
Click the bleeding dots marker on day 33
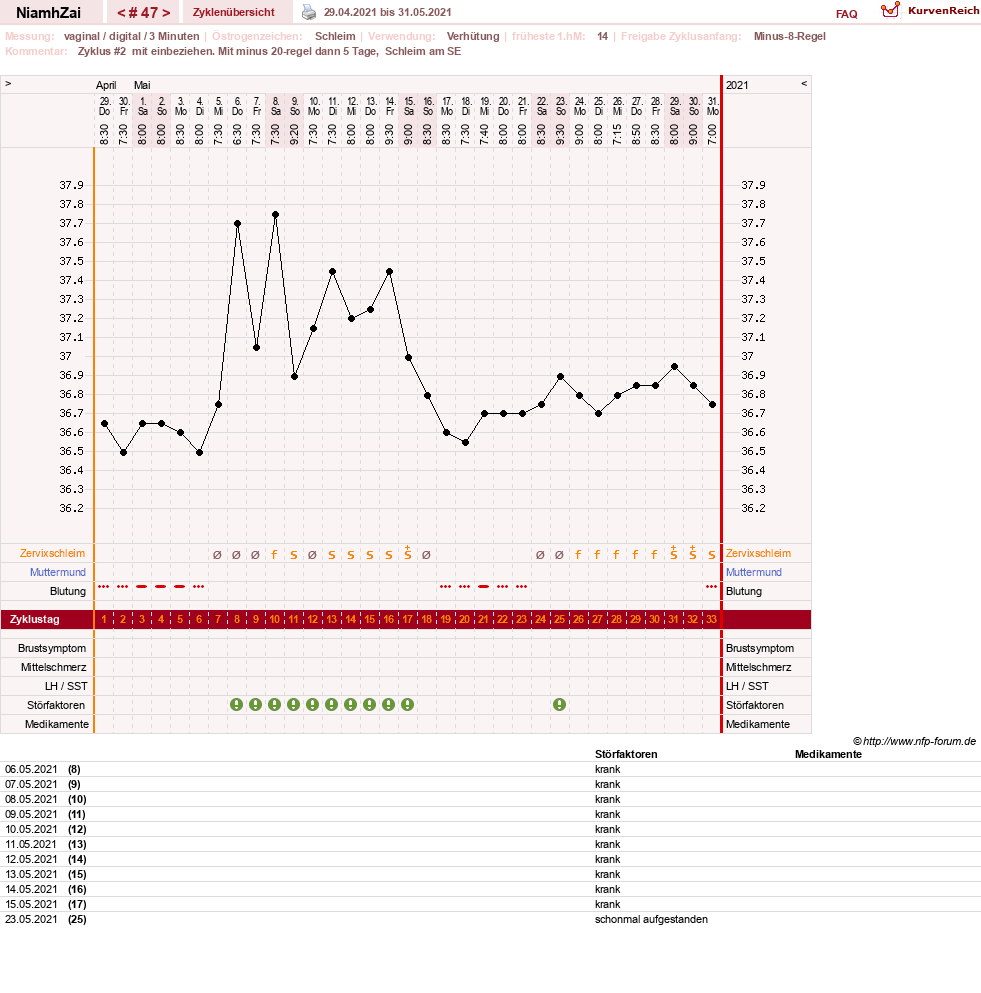pos(711,586)
